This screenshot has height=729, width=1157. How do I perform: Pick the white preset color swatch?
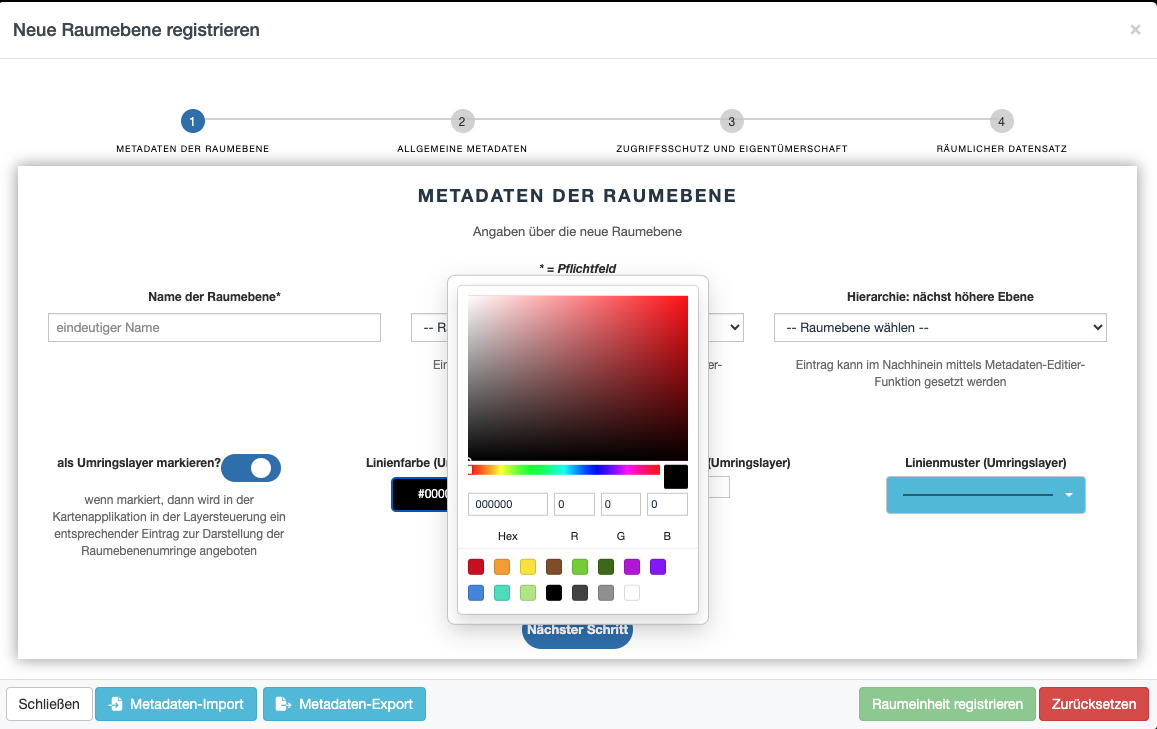[632, 593]
